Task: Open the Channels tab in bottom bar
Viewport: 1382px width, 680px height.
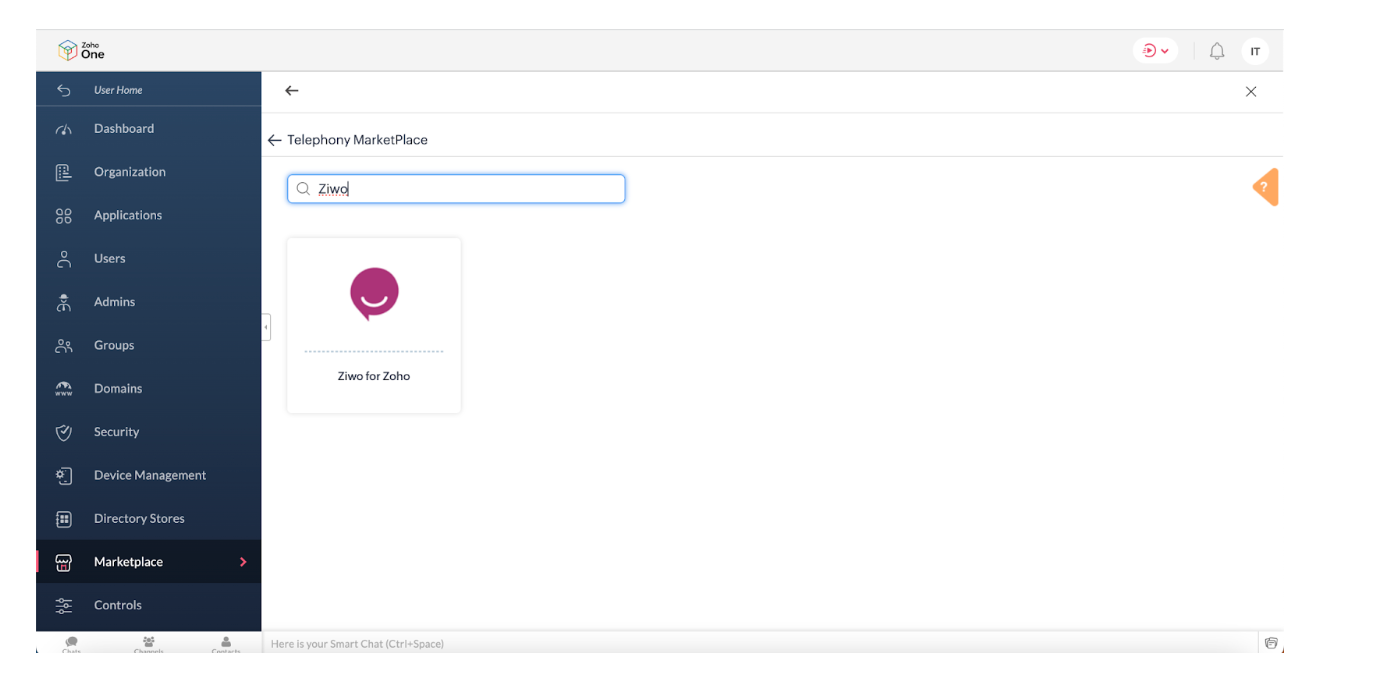Action: (x=149, y=644)
